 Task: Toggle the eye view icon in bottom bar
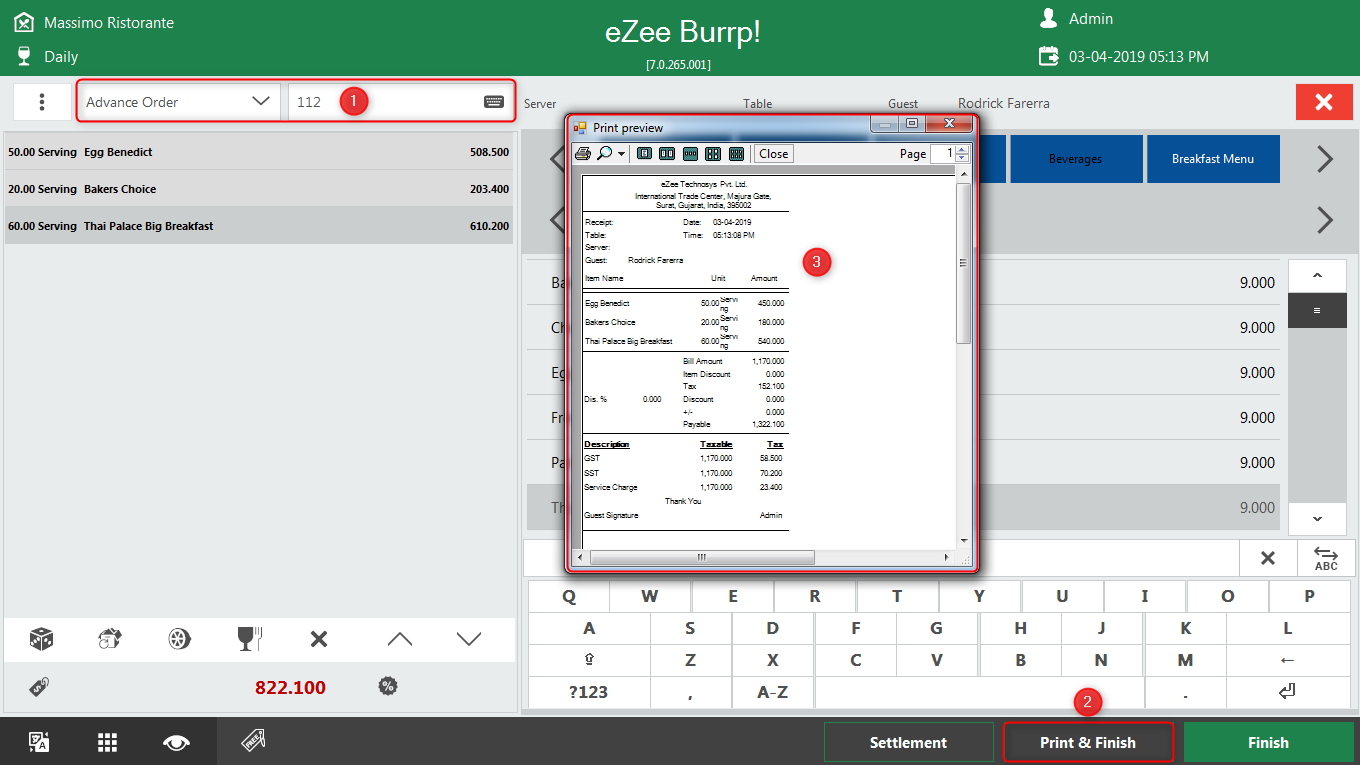[177, 742]
